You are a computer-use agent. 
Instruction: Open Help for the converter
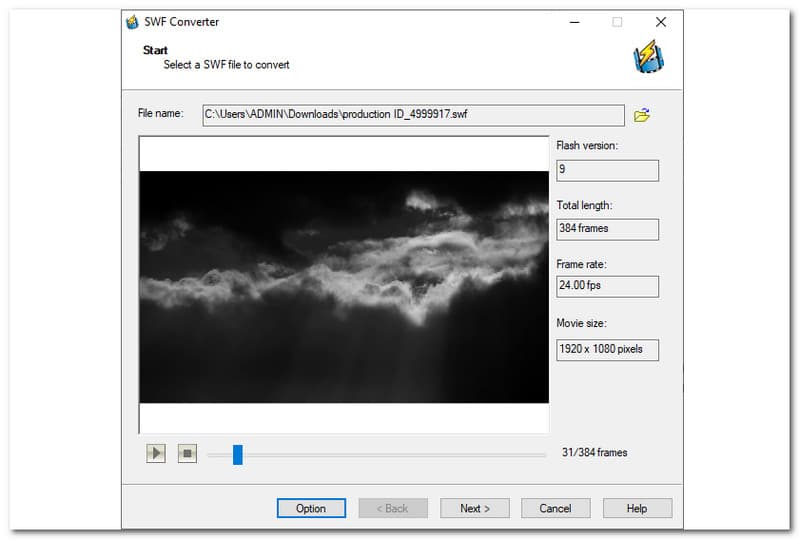pyautogui.click(x=637, y=508)
